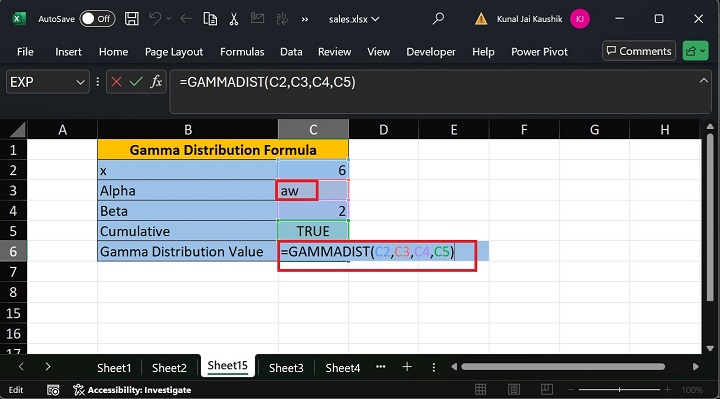This screenshot has width=720, height=399.
Task: Expand the formula bar chevron
Action: pos(703,81)
